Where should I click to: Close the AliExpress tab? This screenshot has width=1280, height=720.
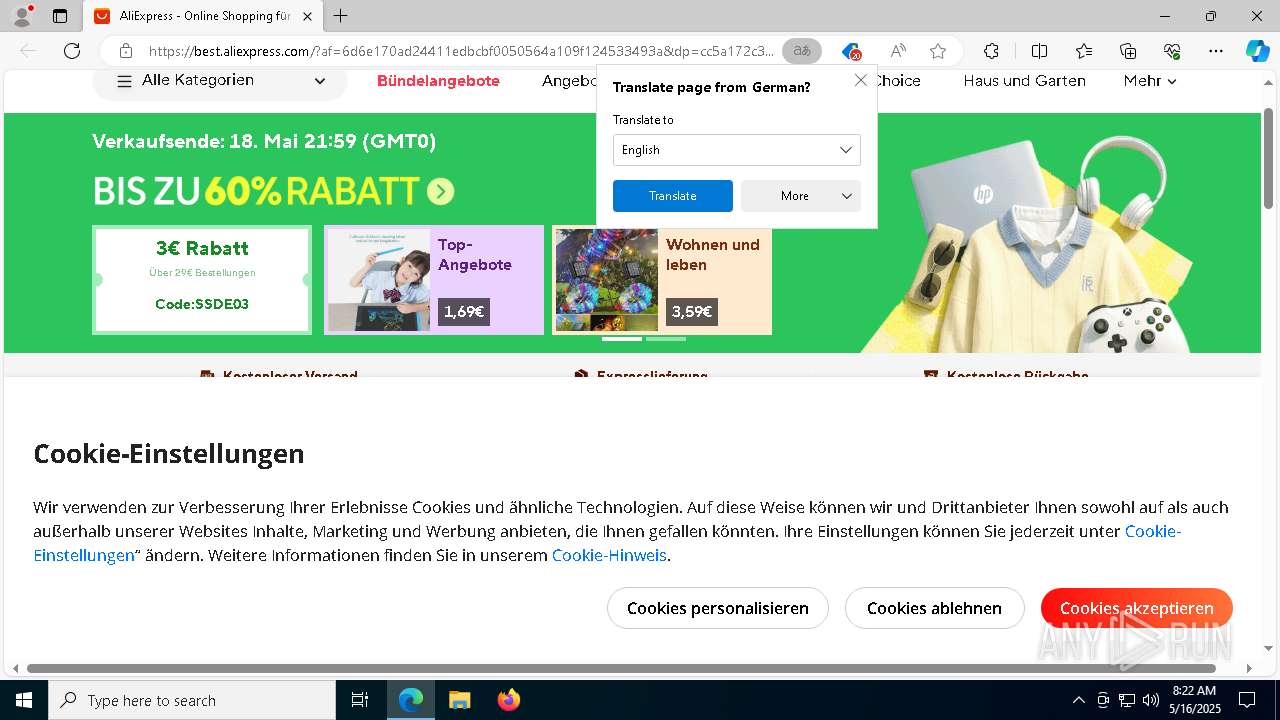(308, 16)
